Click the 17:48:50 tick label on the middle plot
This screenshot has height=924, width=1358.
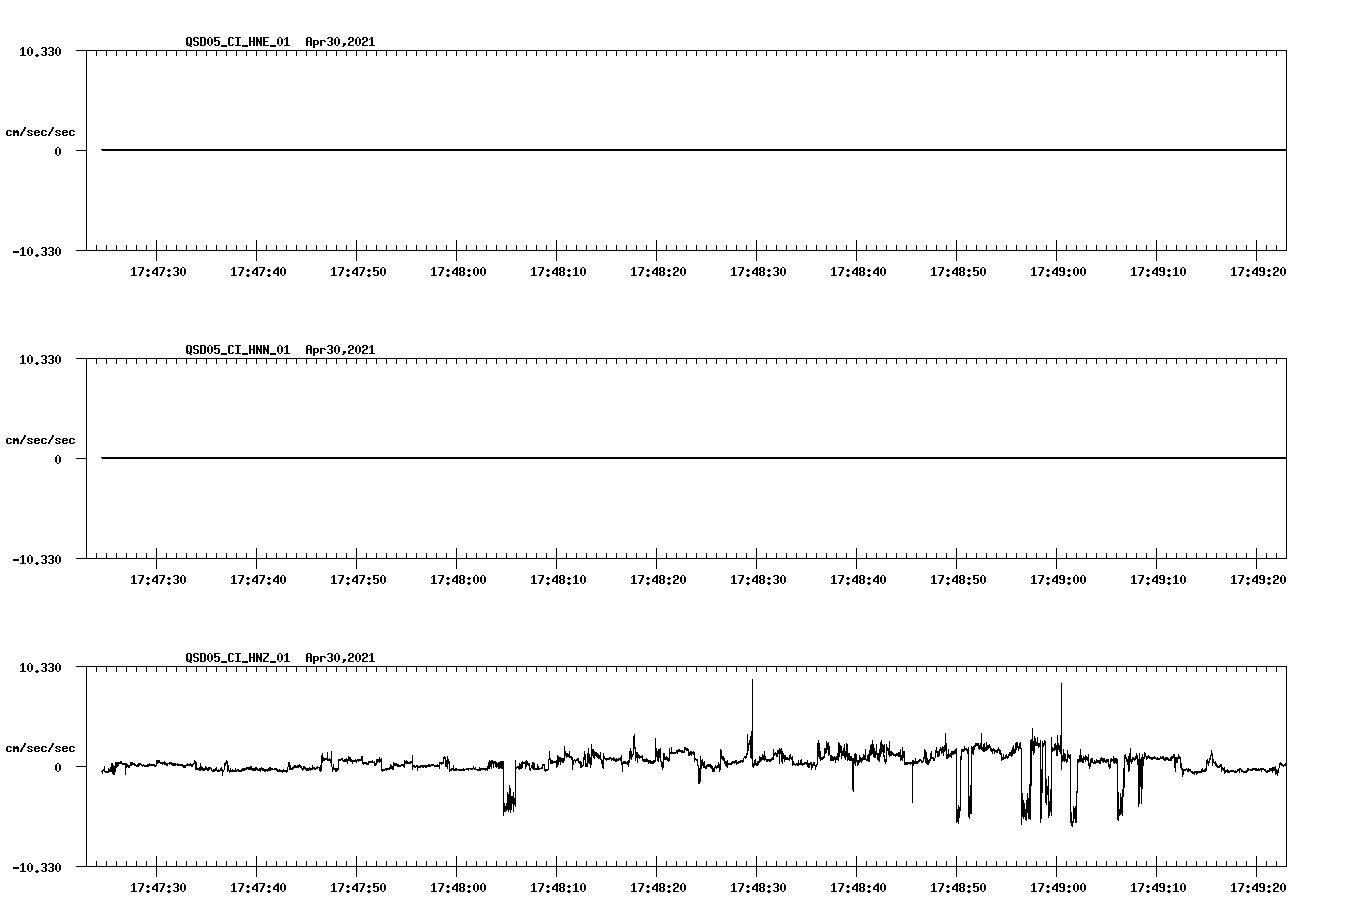coord(957,577)
